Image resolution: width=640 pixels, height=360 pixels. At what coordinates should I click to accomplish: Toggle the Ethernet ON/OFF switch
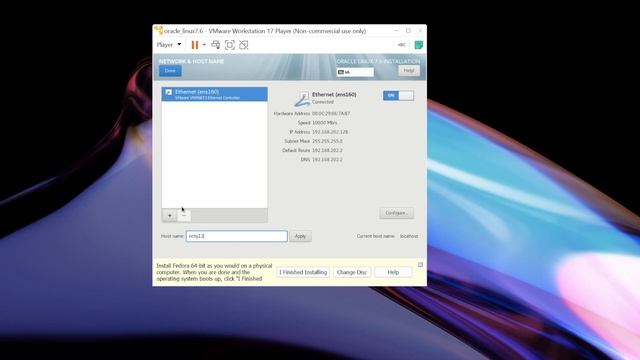(398, 96)
